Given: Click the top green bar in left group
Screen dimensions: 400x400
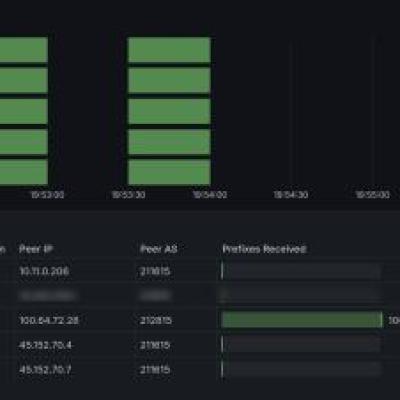Looking at the screenshot, I should click(x=24, y=50).
